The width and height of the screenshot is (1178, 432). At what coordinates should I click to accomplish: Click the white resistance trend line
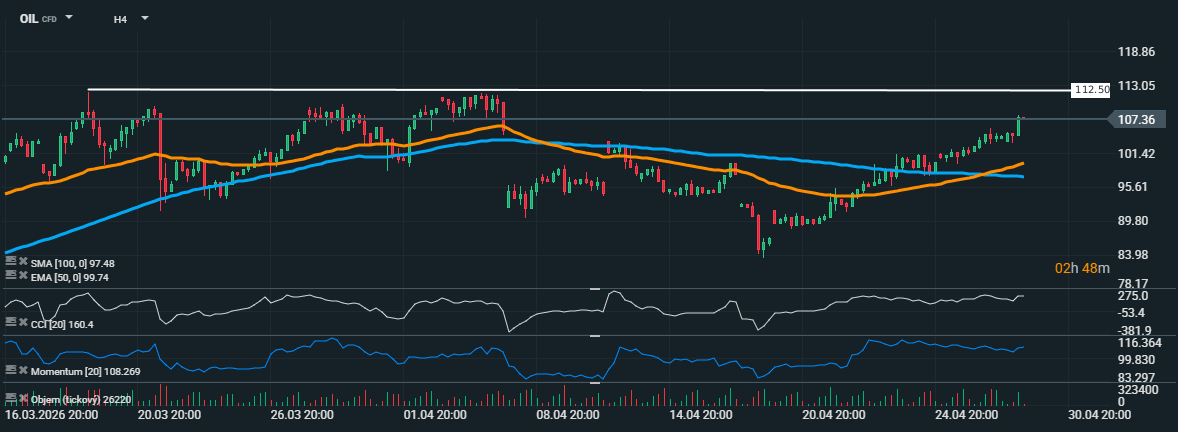pos(600,90)
